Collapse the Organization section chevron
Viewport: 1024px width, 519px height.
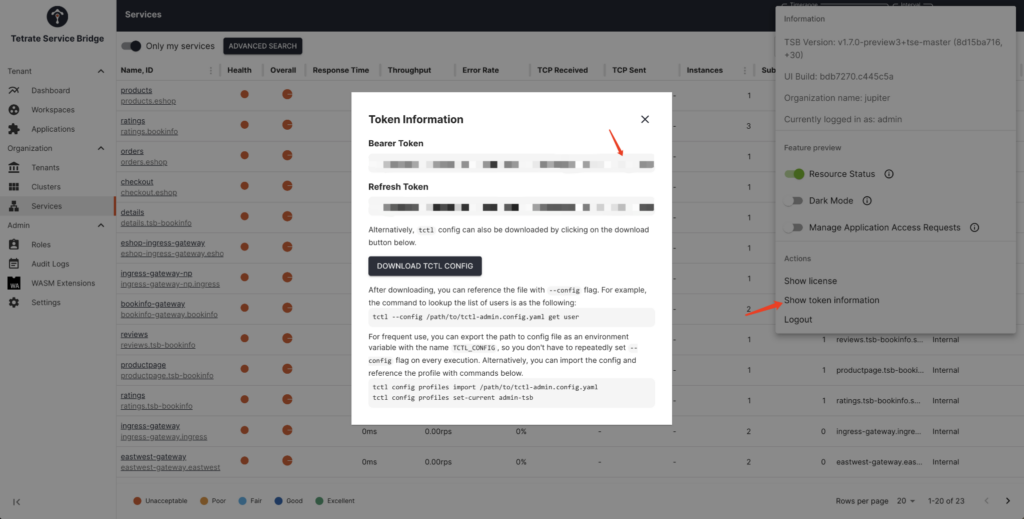pyautogui.click(x=101, y=148)
